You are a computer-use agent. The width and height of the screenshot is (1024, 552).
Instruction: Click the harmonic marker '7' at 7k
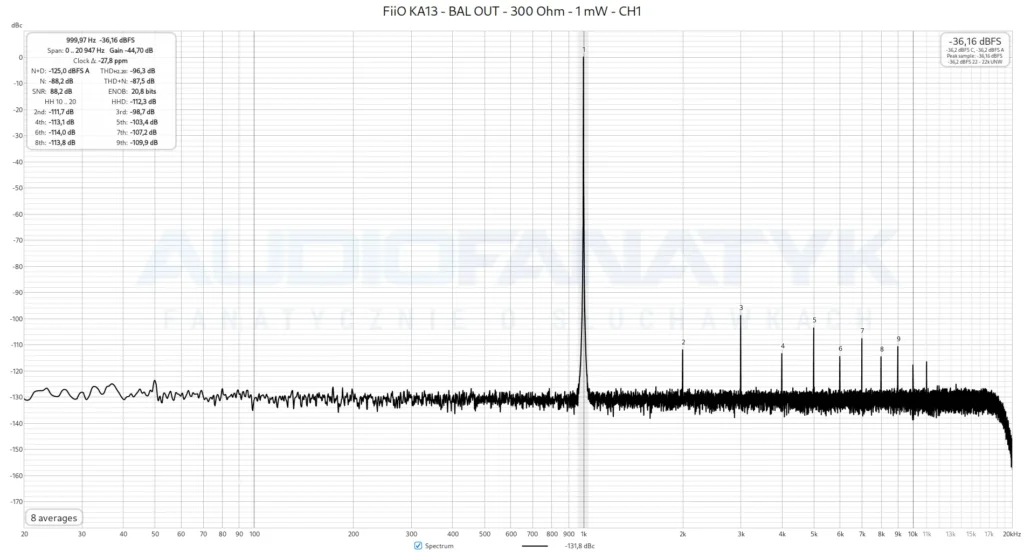[862, 331]
